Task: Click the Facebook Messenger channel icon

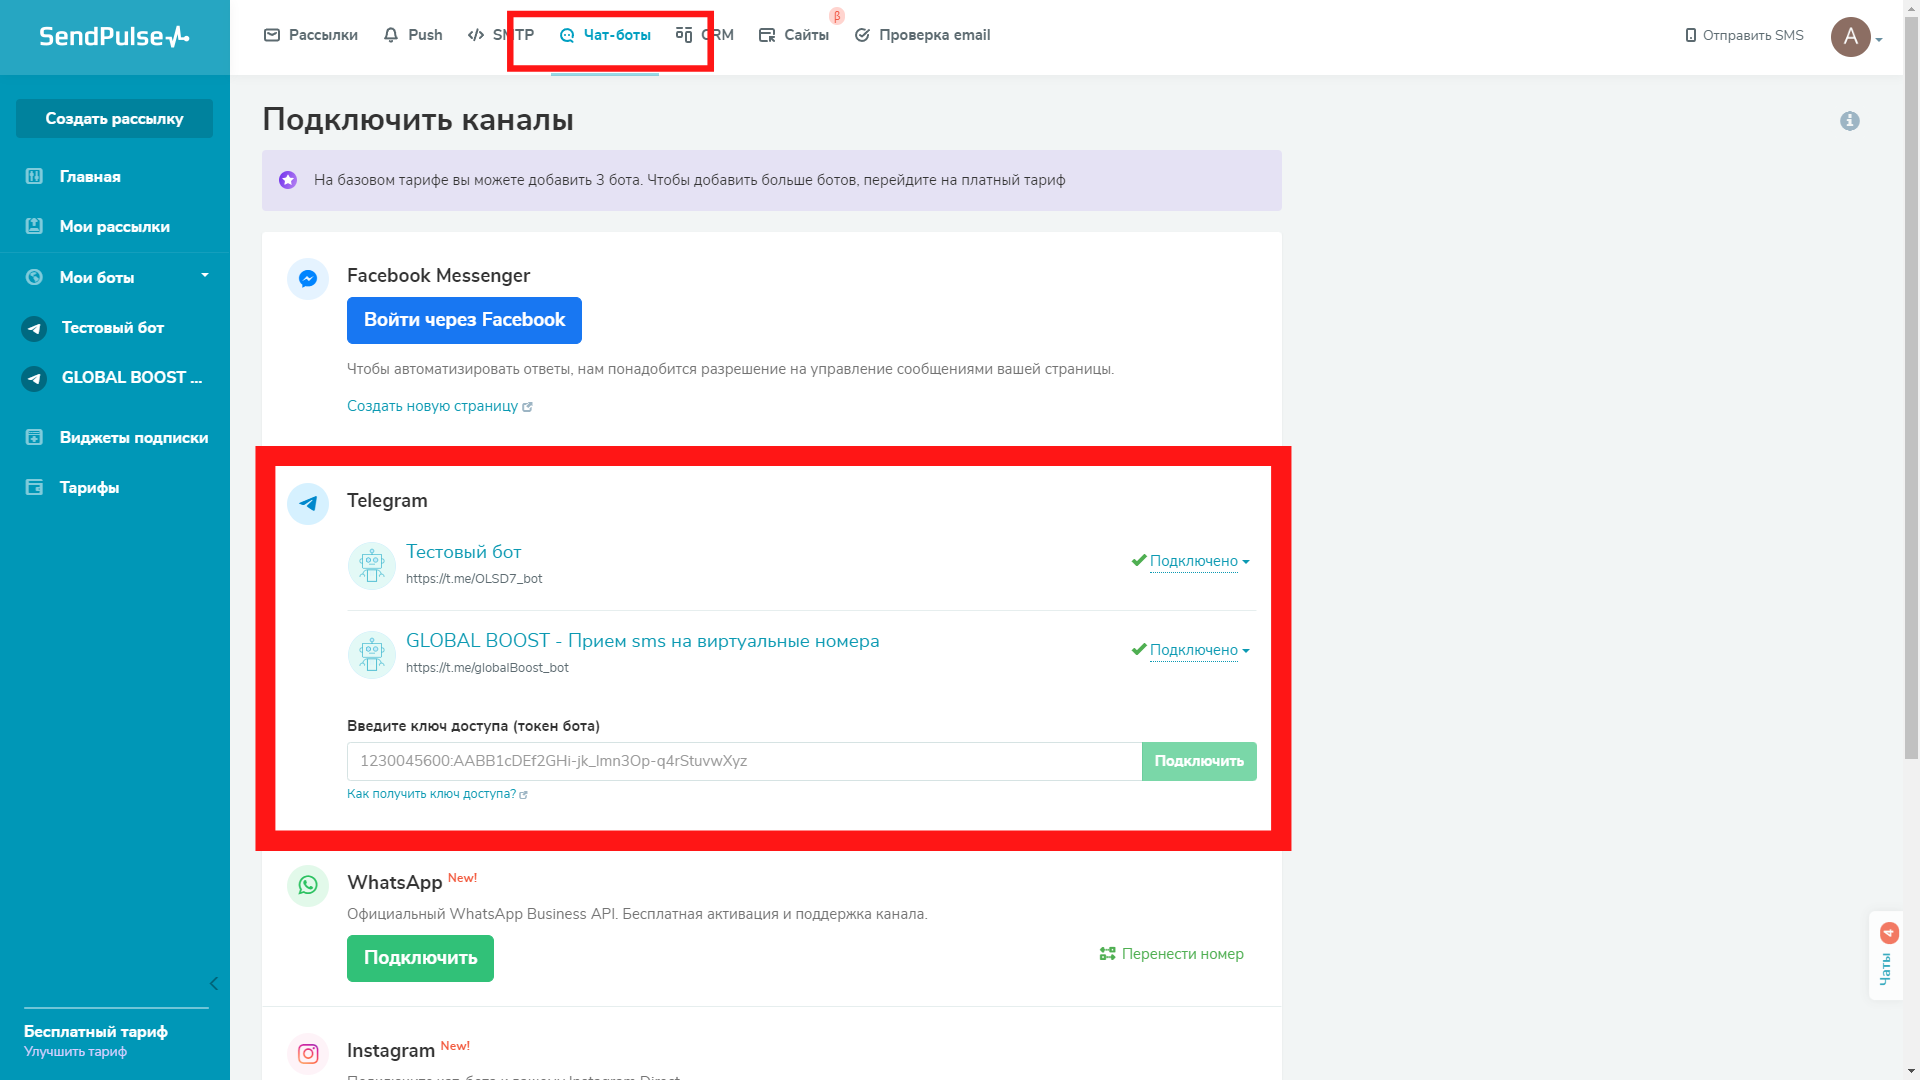Action: pyautogui.click(x=308, y=279)
